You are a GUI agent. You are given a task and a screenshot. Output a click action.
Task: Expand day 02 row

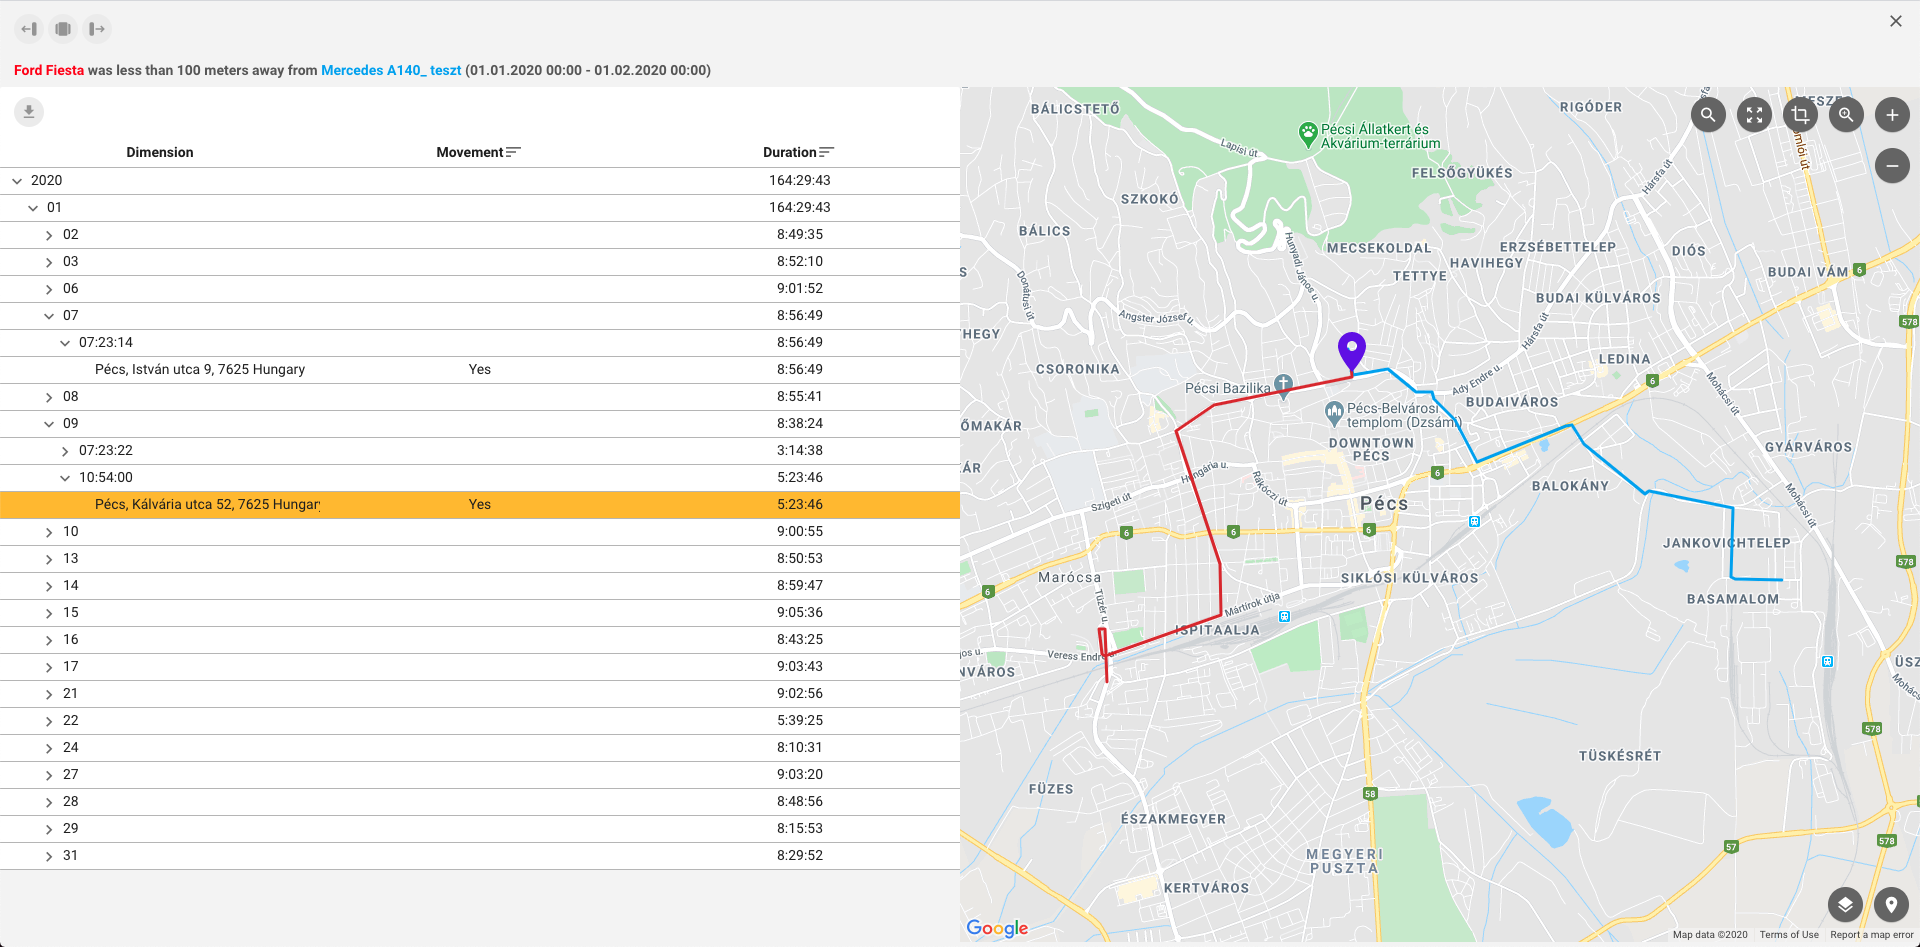pyautogui.click(x=49, y=235)
